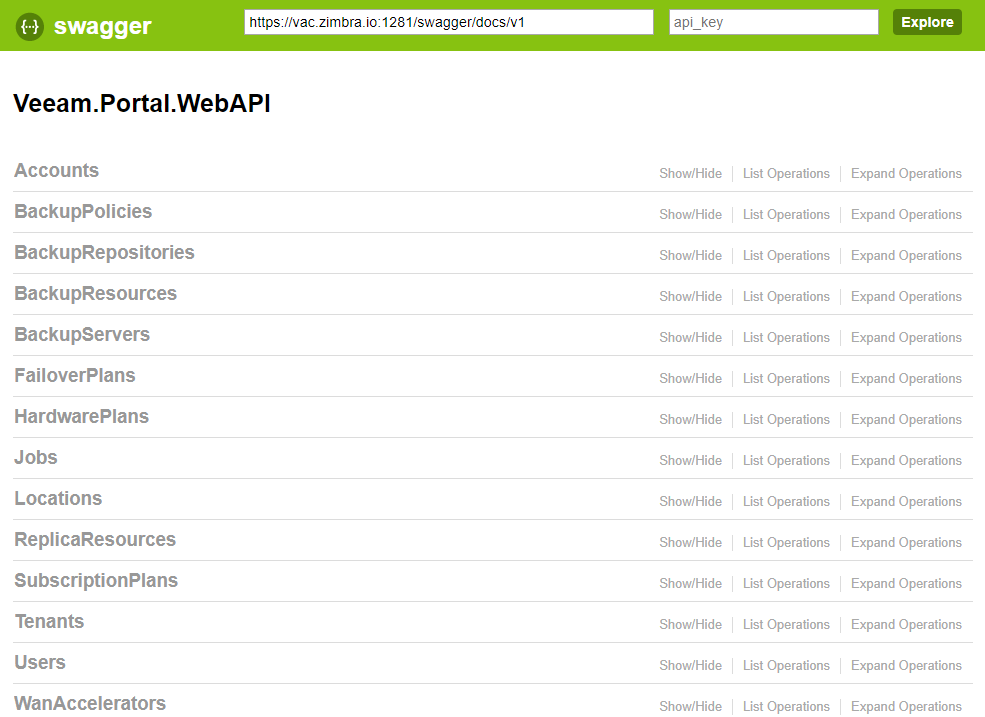Toggle Show/Hide for HardwarePlans
The image size is (985, 717).
[690, 419]
